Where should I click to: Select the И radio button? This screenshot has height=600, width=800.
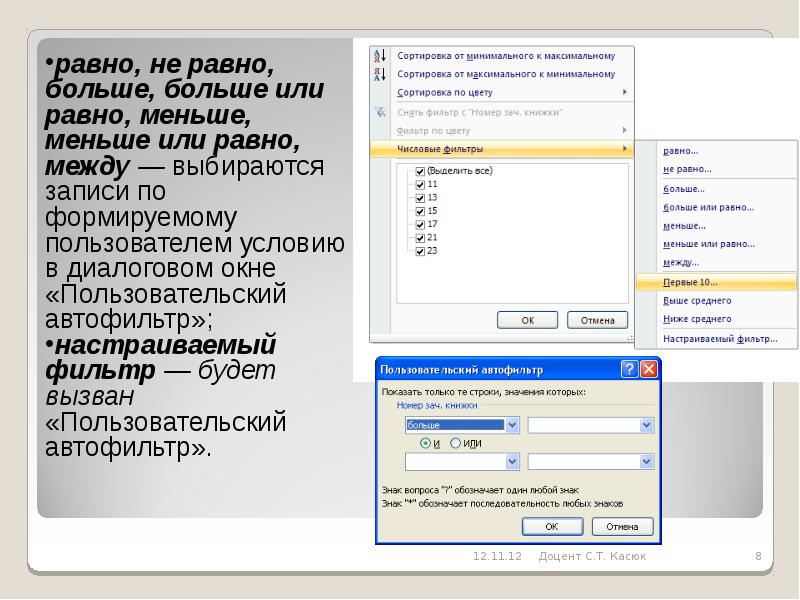point(425,443)
